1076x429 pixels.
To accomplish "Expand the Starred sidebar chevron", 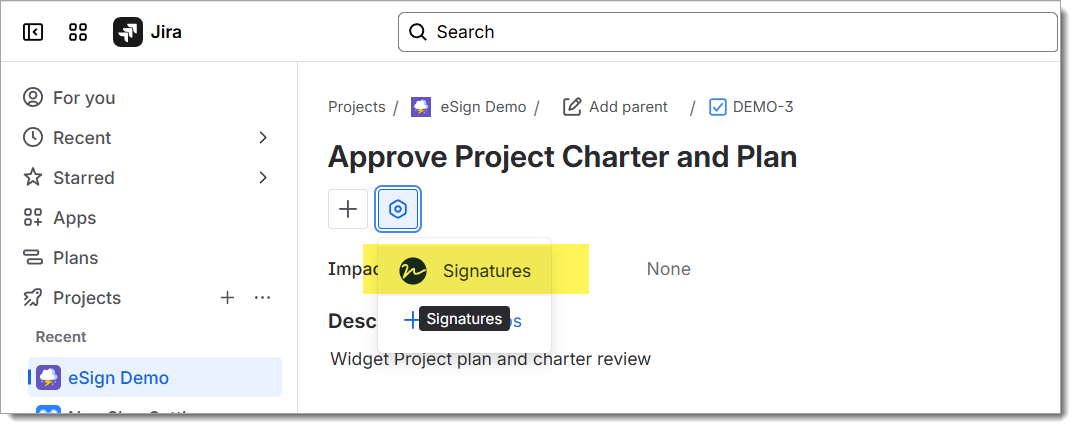I will tap(263, 177).
